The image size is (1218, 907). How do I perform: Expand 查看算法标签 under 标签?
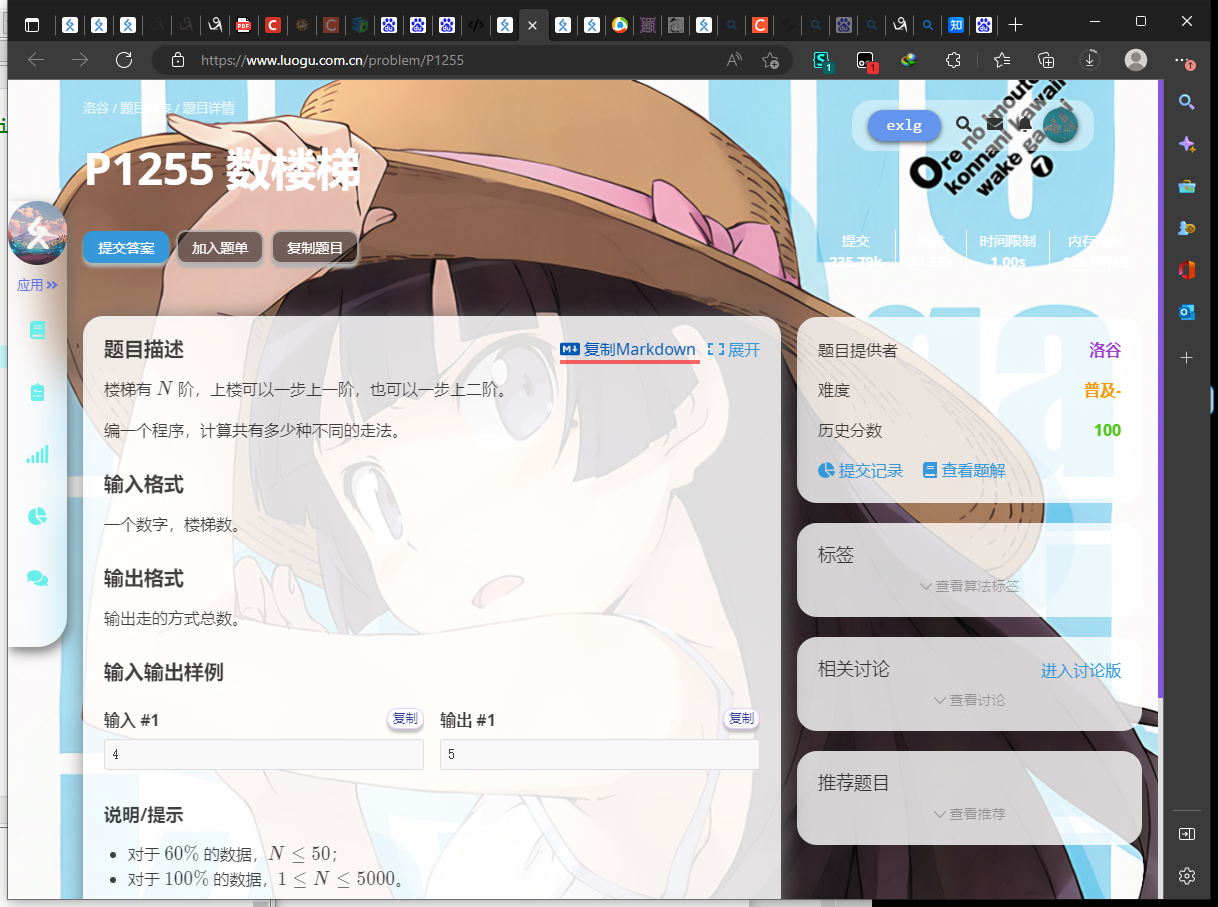tap(969, 586)
